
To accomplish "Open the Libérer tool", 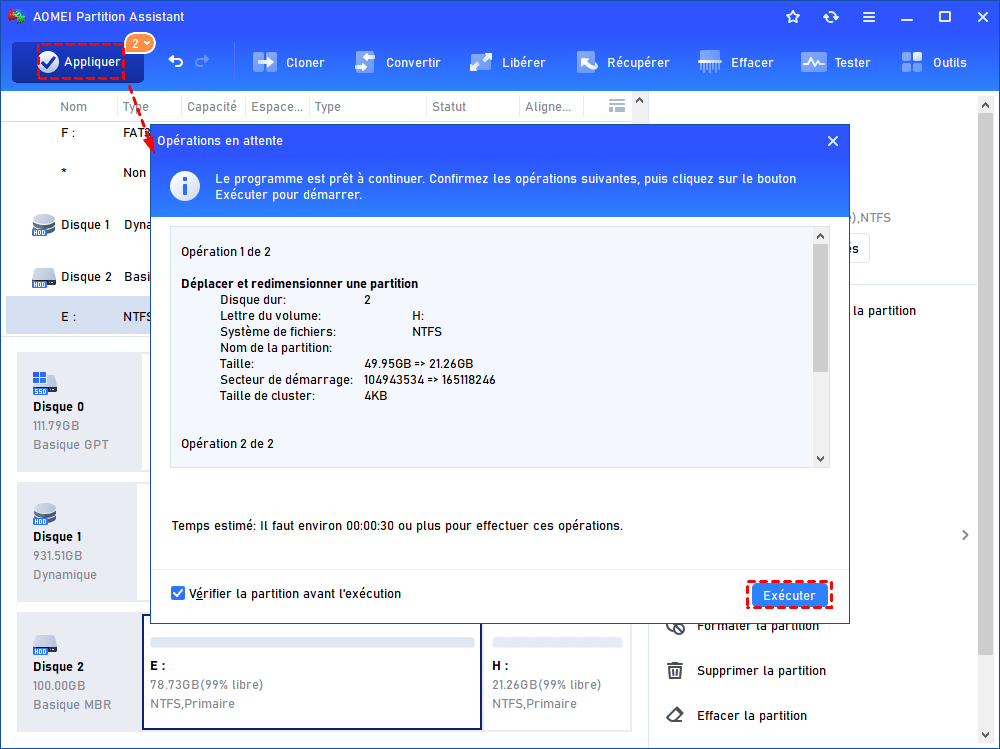I will tap(508, 63).
